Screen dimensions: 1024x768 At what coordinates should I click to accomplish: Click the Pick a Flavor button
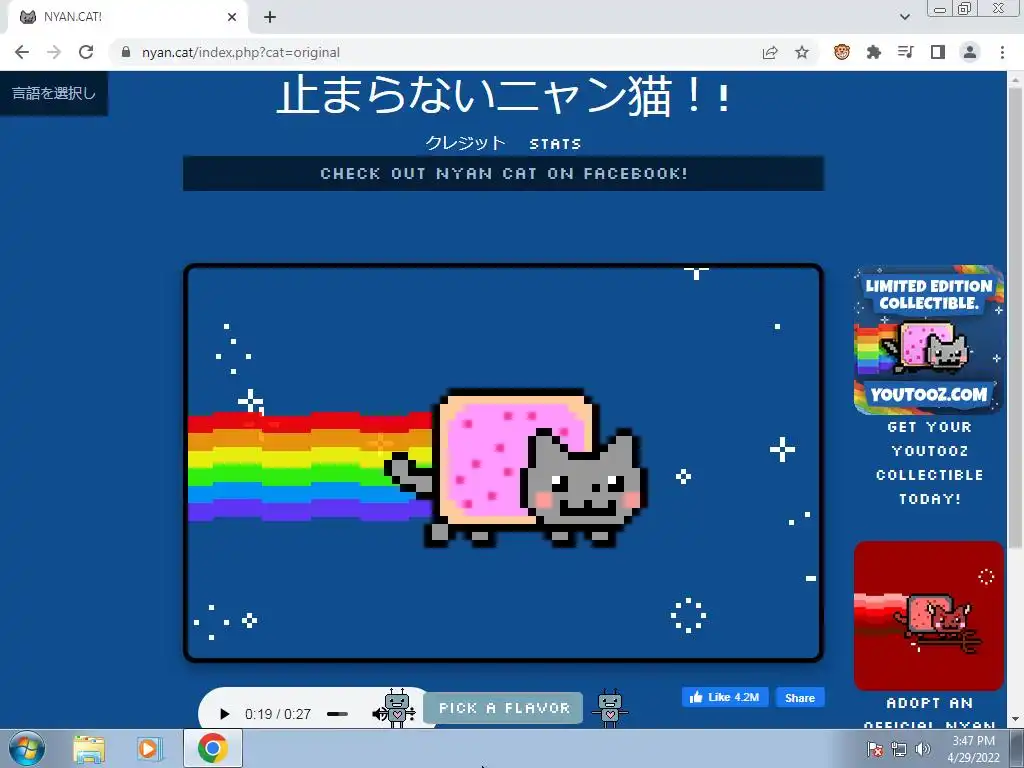pyautogui.click(x=504, y=708)
